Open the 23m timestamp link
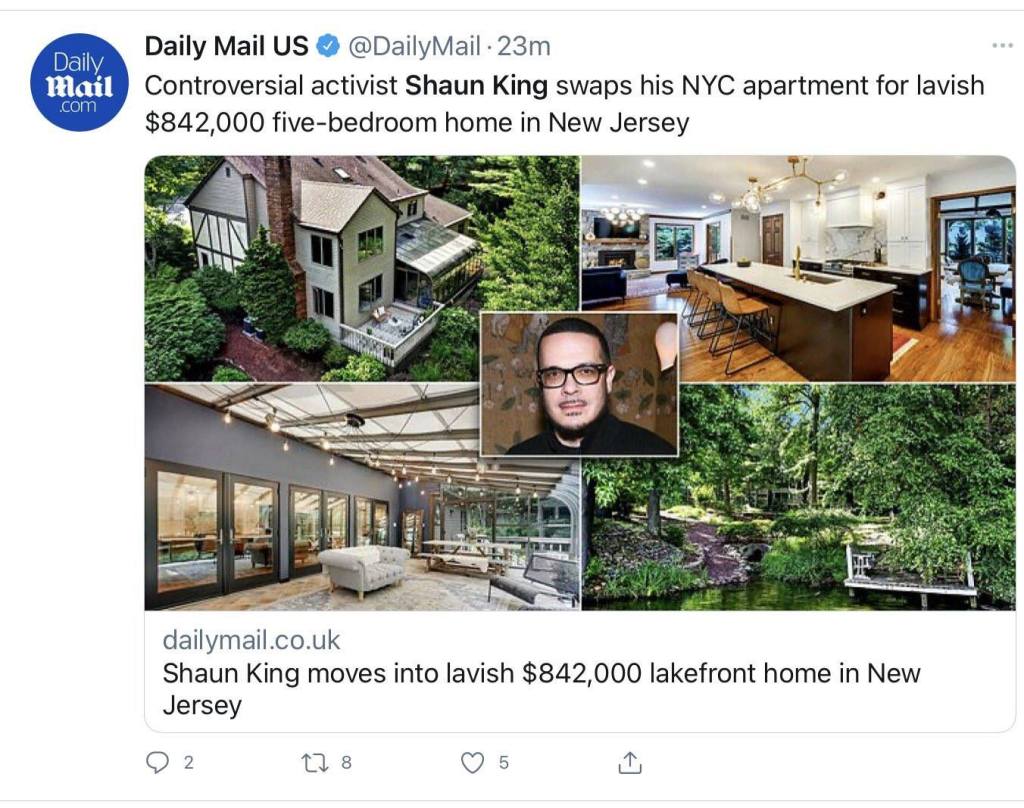 click(524, 46)
